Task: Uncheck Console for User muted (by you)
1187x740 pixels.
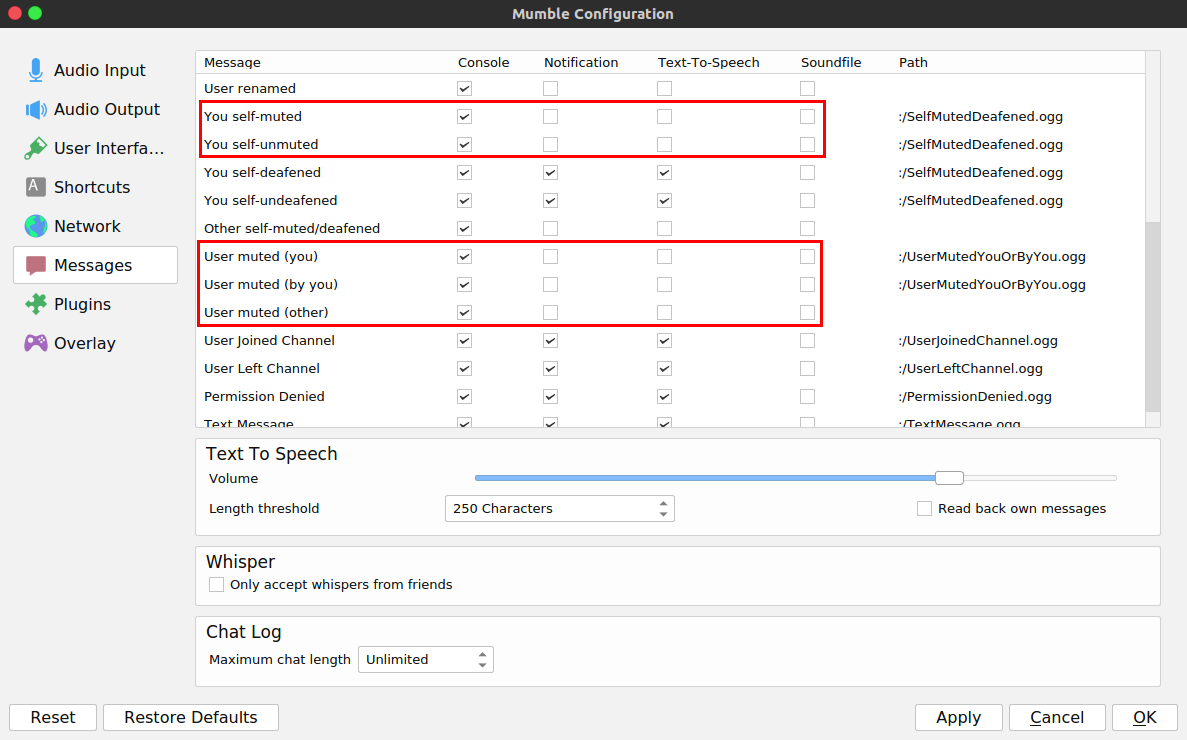Action: pyautogui.click(x=465, y=284)
